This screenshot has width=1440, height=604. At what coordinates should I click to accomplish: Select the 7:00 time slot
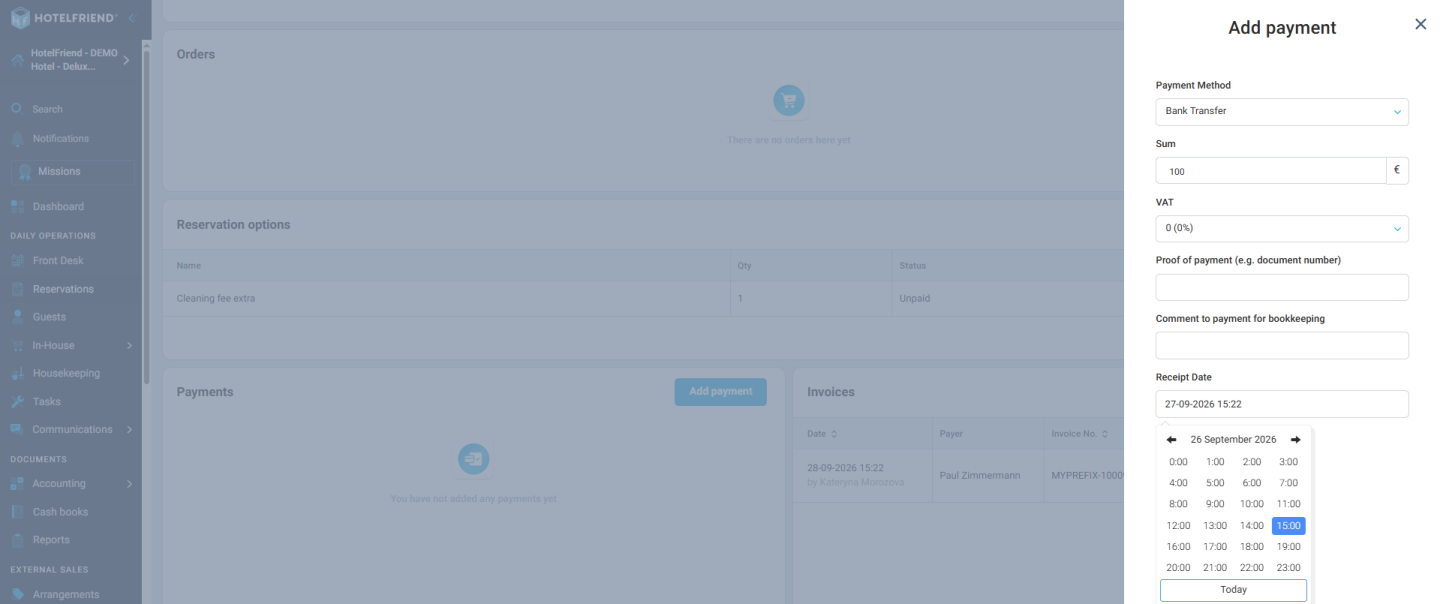pyautogui.click(x=1289, y=483)
